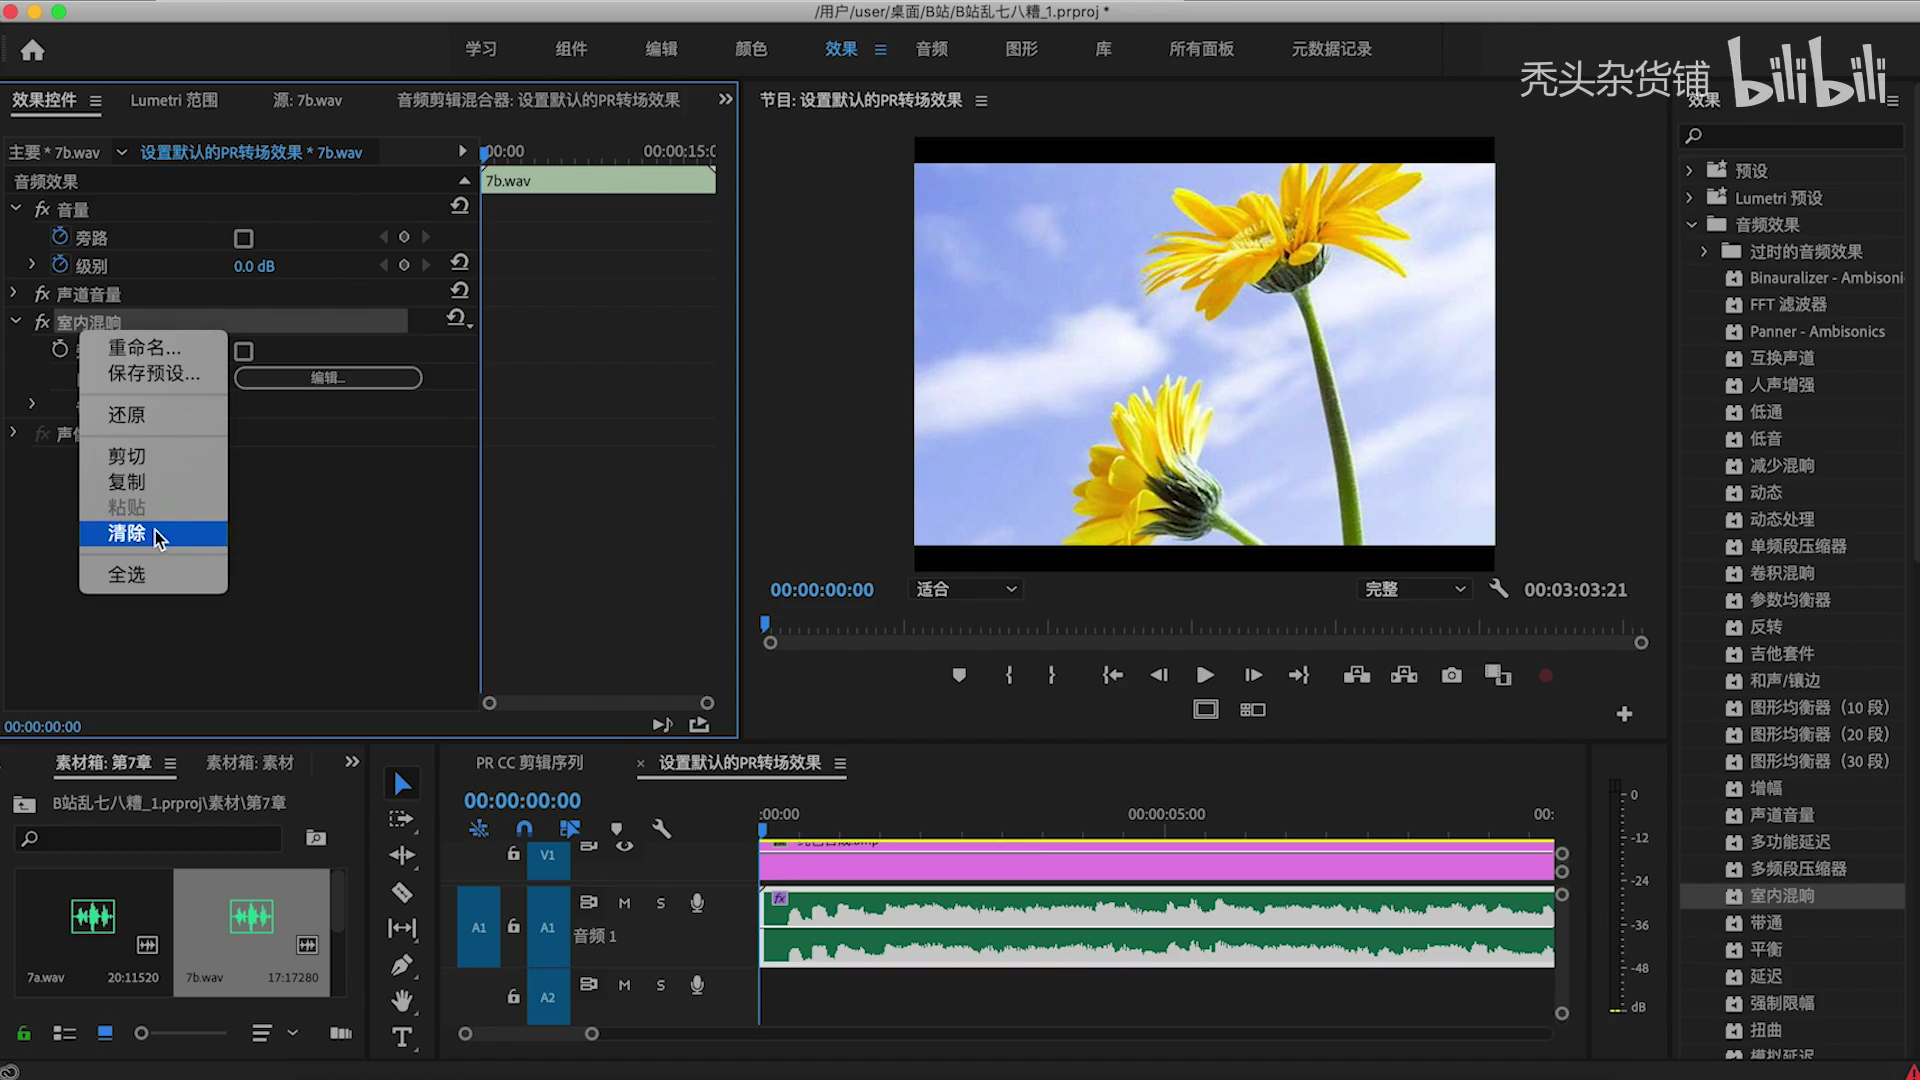This screenshot has width=1920, height=1080.
Task: Switch to the 音频 workspace tab
Action: coord(931,49)
